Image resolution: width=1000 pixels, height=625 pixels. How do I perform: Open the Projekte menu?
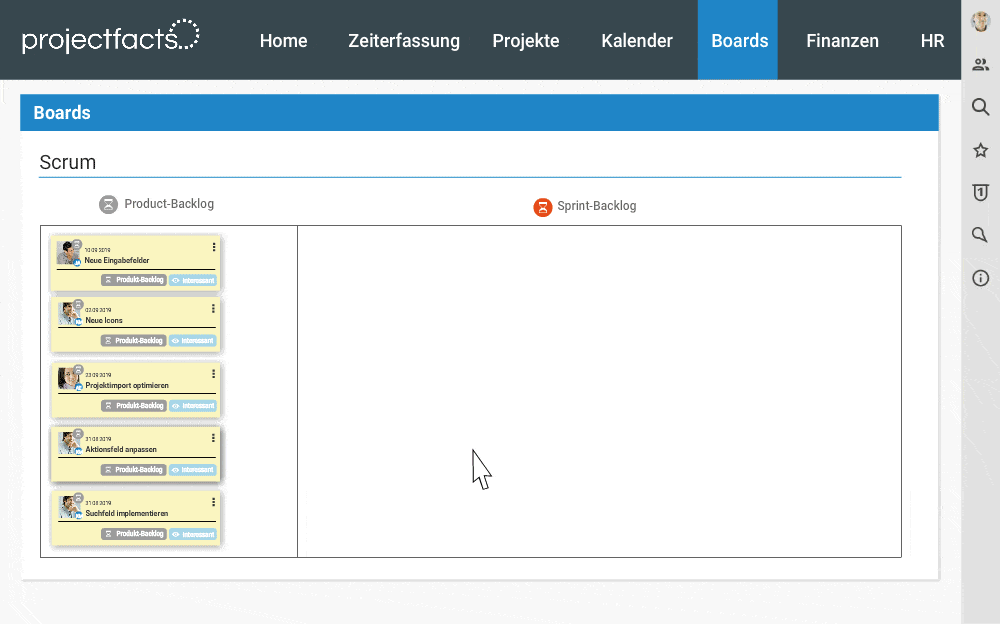coord(526,40)
